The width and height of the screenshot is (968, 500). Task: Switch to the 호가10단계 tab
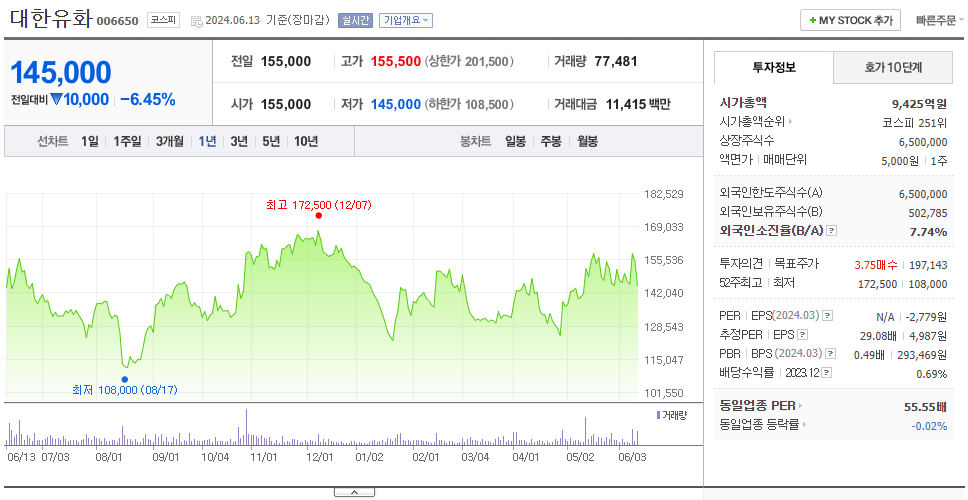[x=893, y=68]
